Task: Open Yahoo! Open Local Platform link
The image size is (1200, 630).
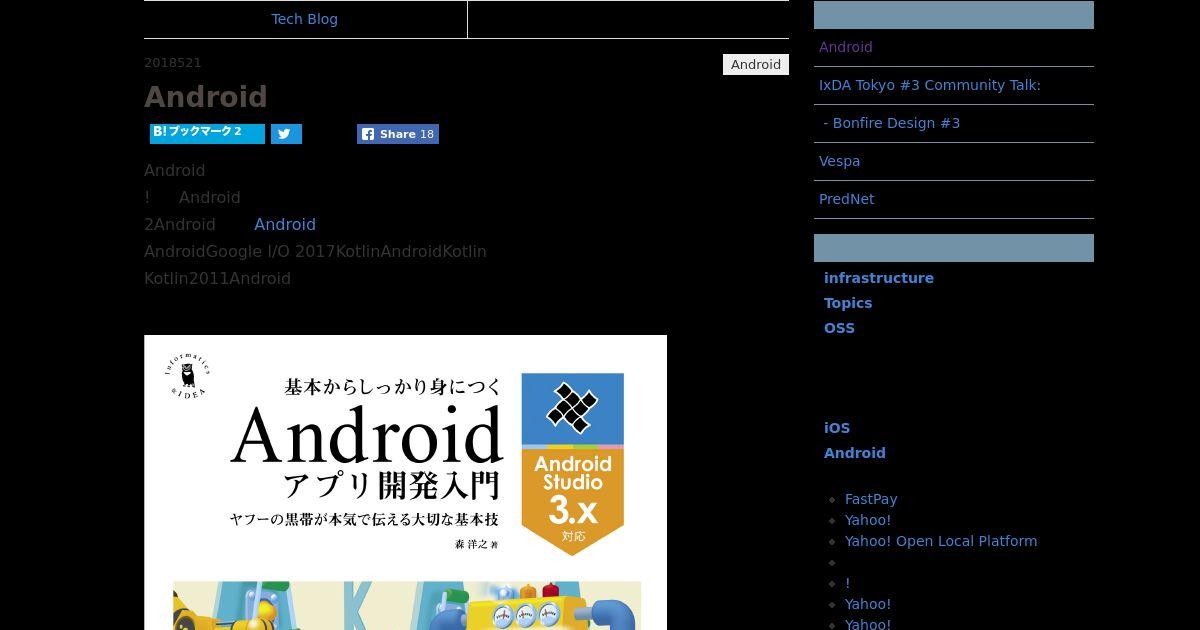Action: (x=941, y=541)
